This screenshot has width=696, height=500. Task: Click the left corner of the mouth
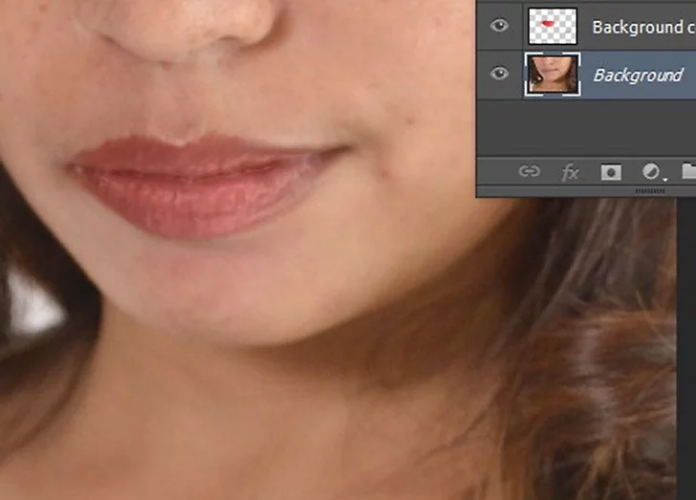72,163
